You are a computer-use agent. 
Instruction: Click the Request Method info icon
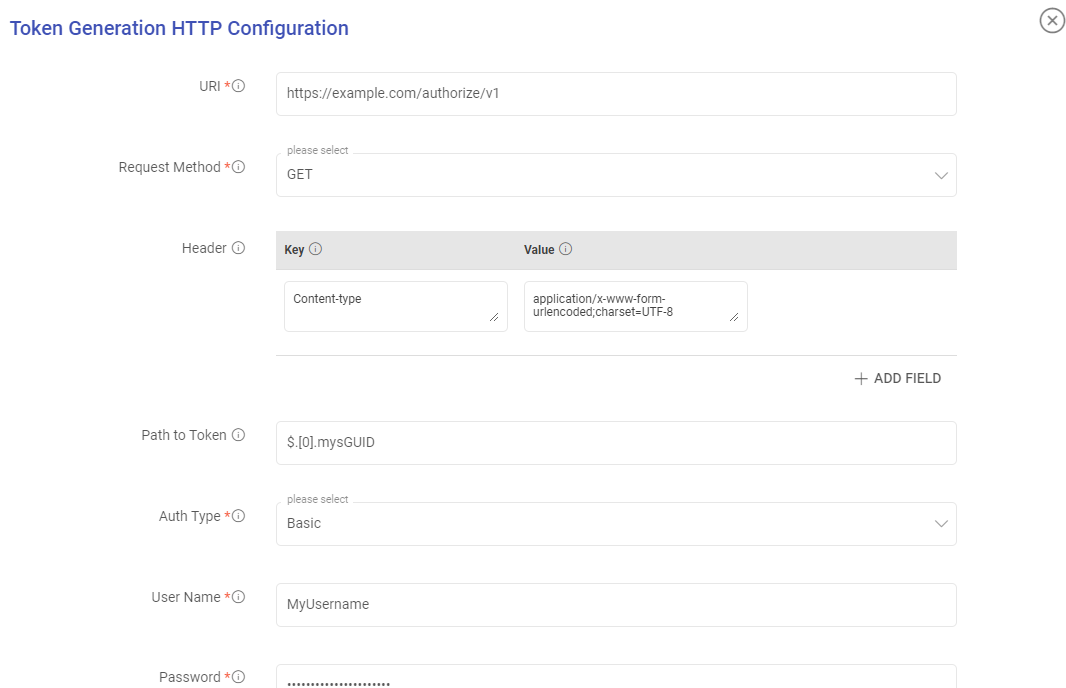[x=238, y=167]
